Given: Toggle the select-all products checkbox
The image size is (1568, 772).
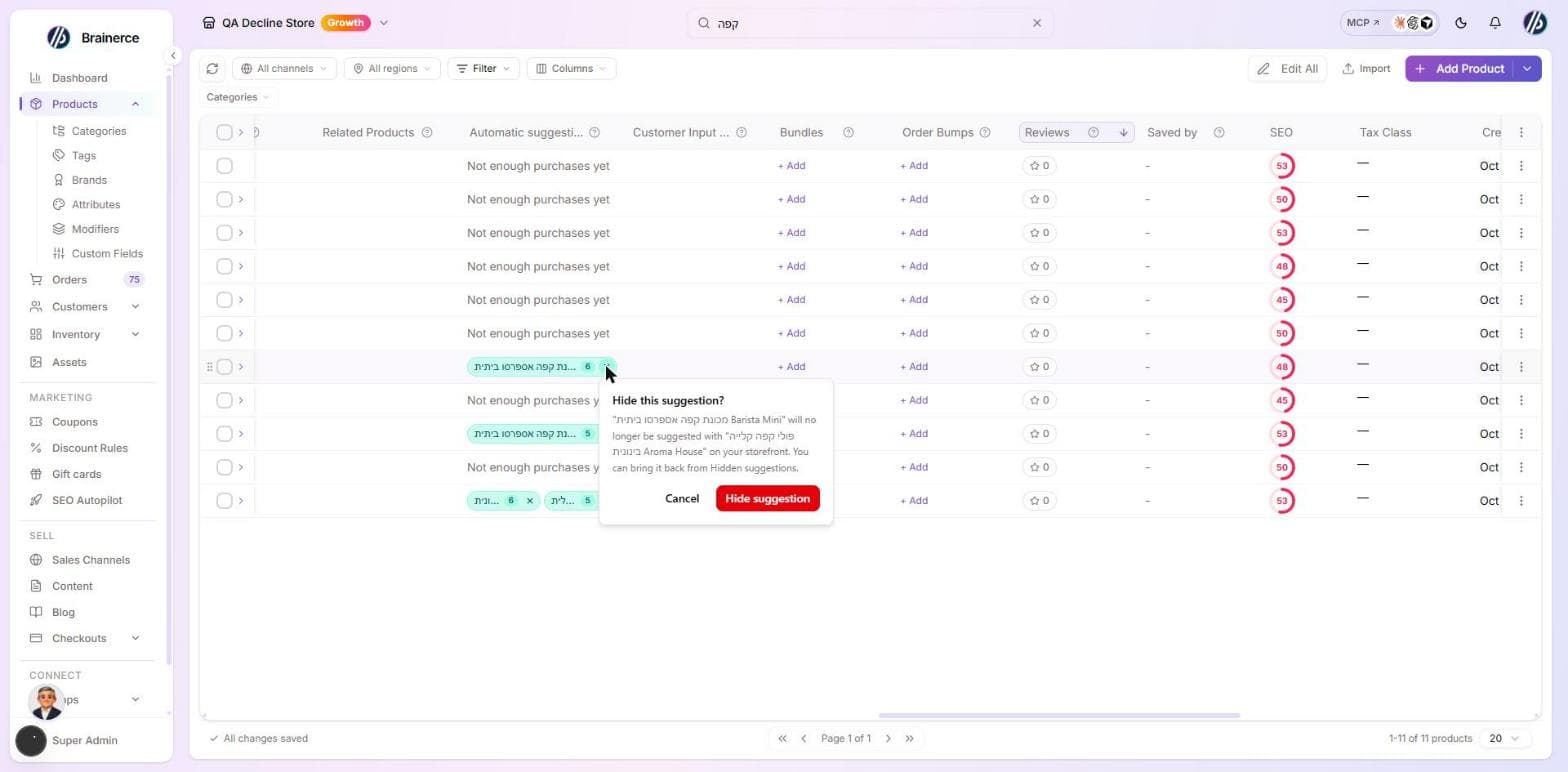Looking at the screenshot, I should tap(224, 133).
